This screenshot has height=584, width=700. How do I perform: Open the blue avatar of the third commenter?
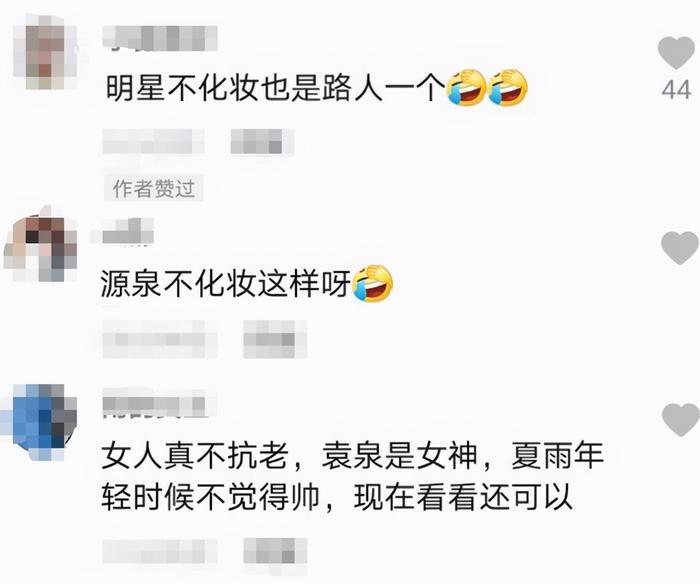pos(38,422)
